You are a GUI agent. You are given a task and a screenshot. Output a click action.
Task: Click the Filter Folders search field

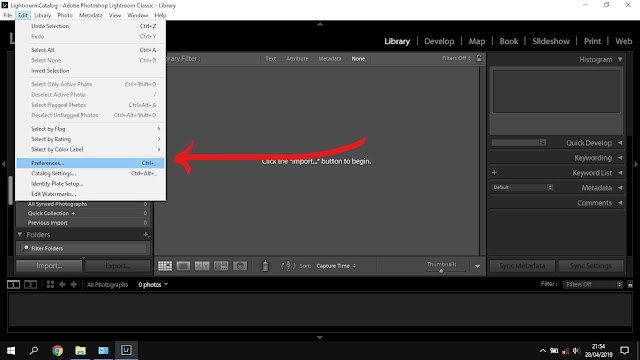(82, 248)
